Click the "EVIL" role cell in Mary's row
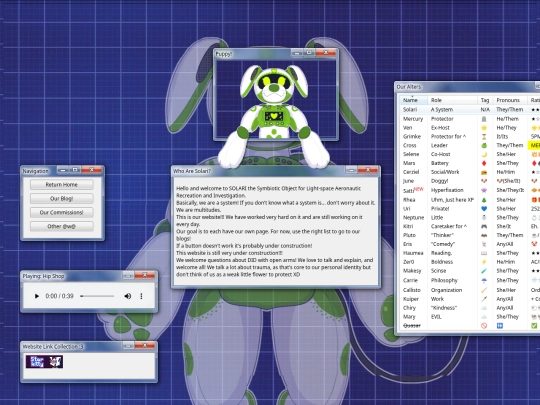This screenshot has width=540, height=405. click(x=436, y=317)
